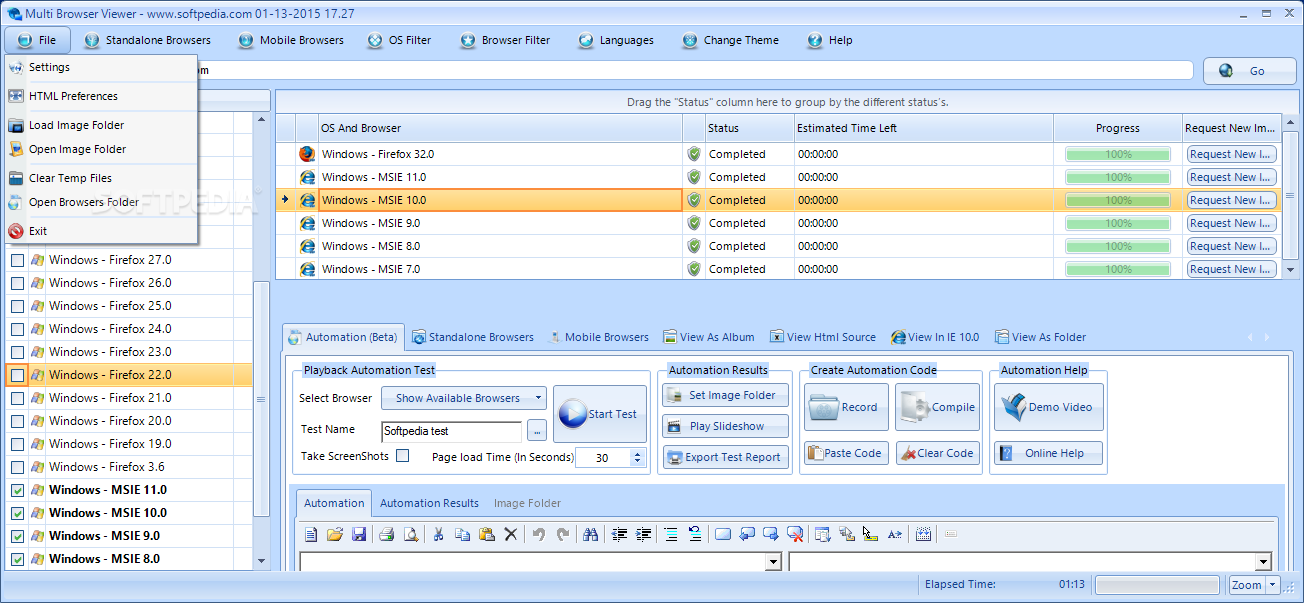Image resolution: width=1304 pixels, height=603 pixels.
Task: Click the page load time up arrow
Action: click(x=638, y=453)
